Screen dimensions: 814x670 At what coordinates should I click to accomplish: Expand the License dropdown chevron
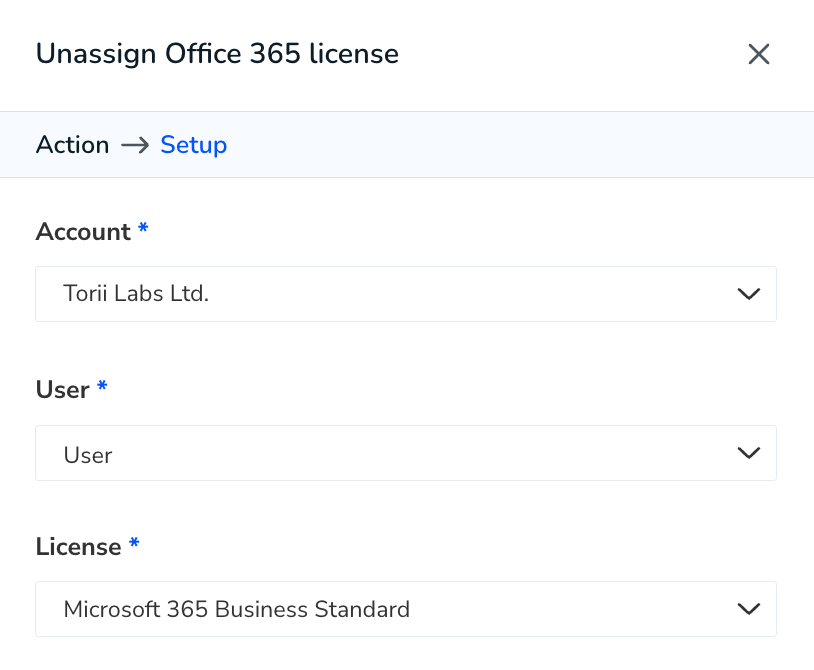(749, 609)
